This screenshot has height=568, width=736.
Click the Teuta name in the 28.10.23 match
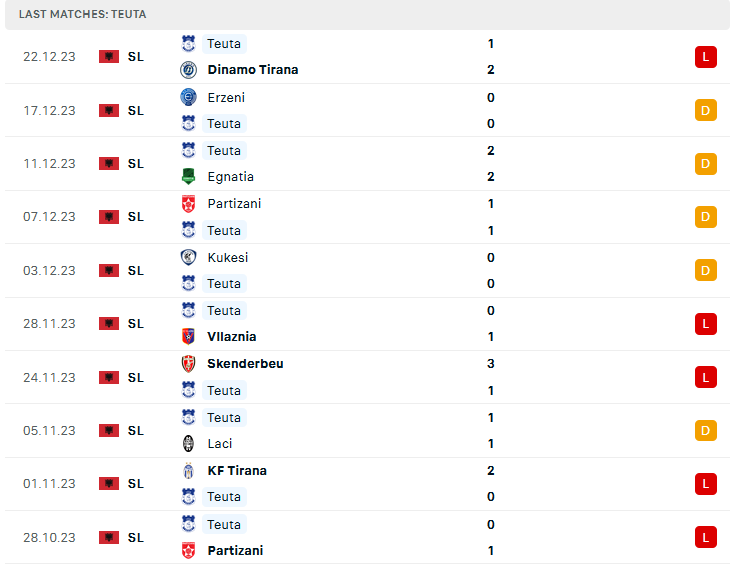(224, 524)
